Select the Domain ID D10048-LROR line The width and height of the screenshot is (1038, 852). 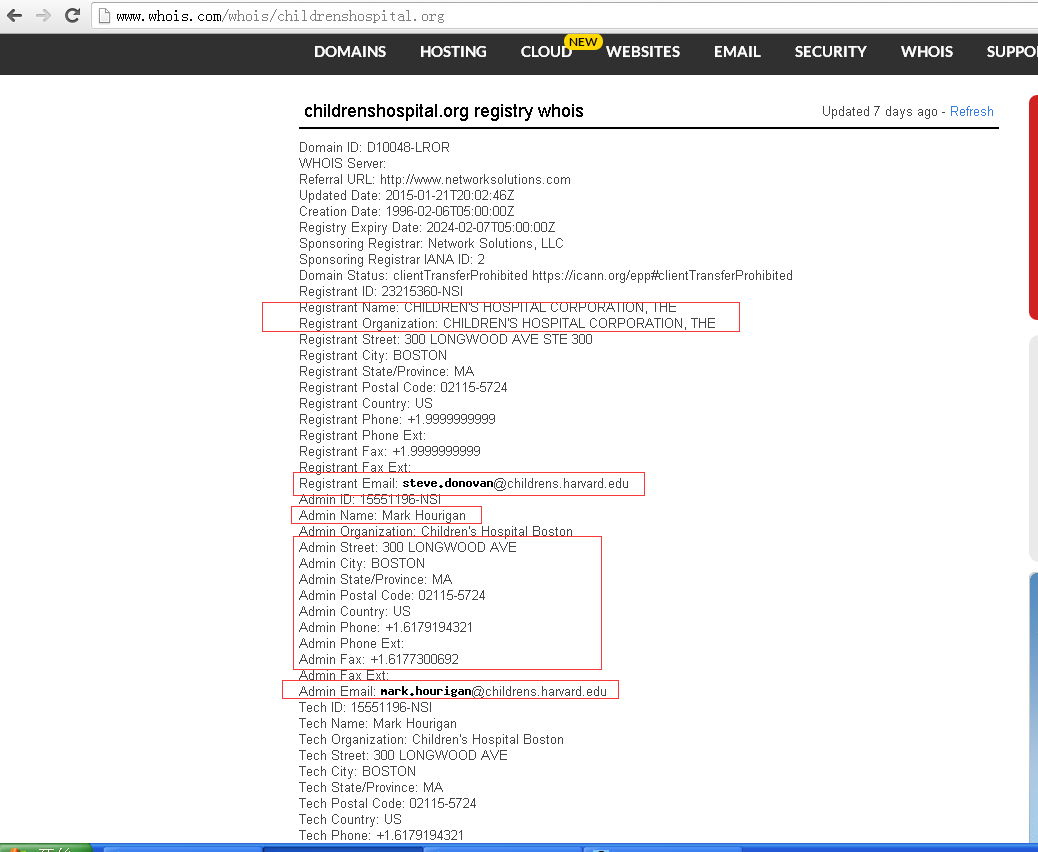tap(374, 147)
